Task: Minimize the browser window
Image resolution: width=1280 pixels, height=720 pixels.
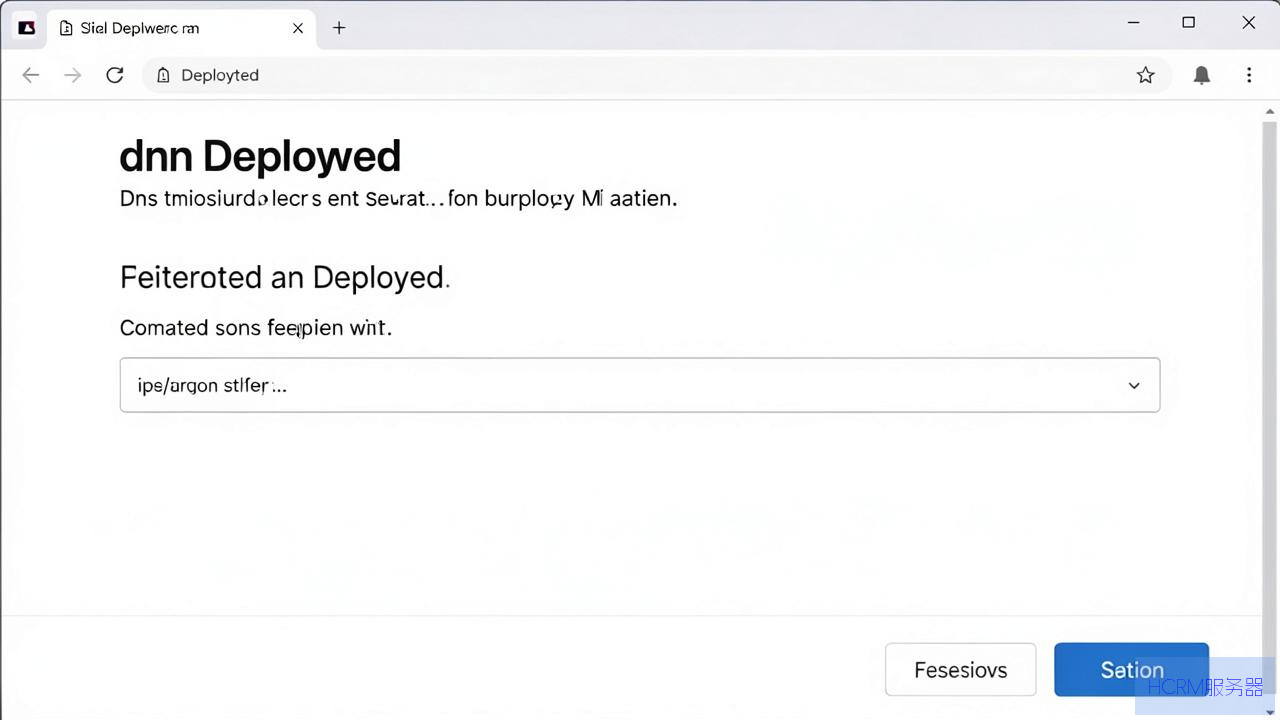Action: click(1134, 23)
